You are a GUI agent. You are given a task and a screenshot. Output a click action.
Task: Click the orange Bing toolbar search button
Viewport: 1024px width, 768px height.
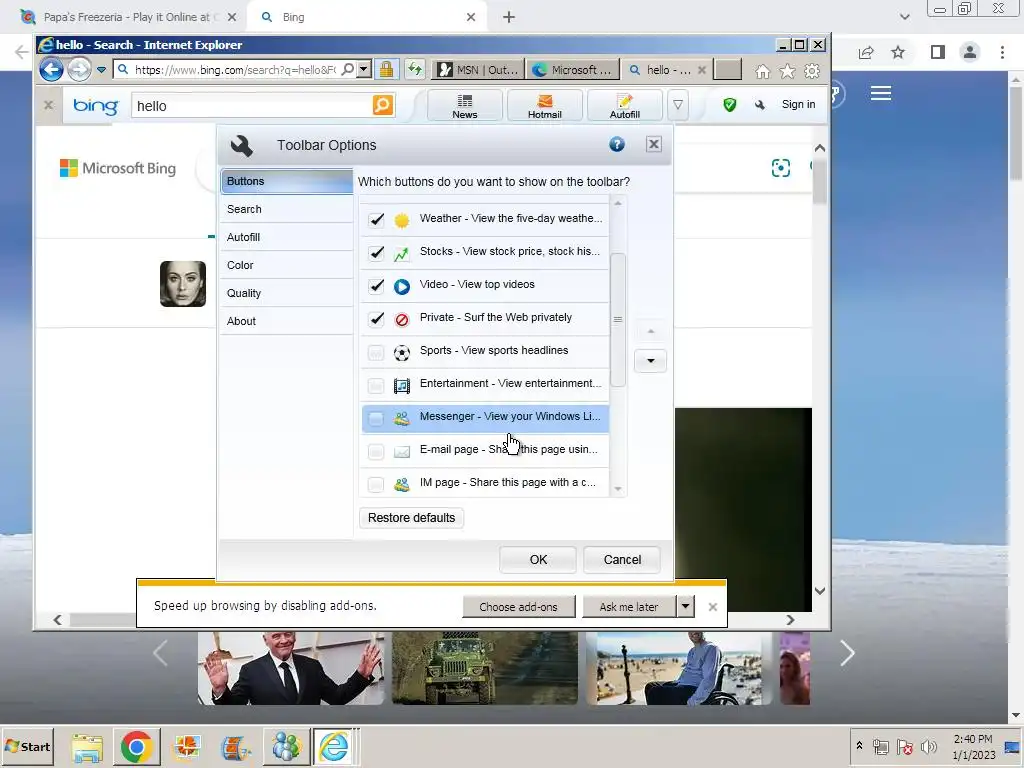(383, 104)
